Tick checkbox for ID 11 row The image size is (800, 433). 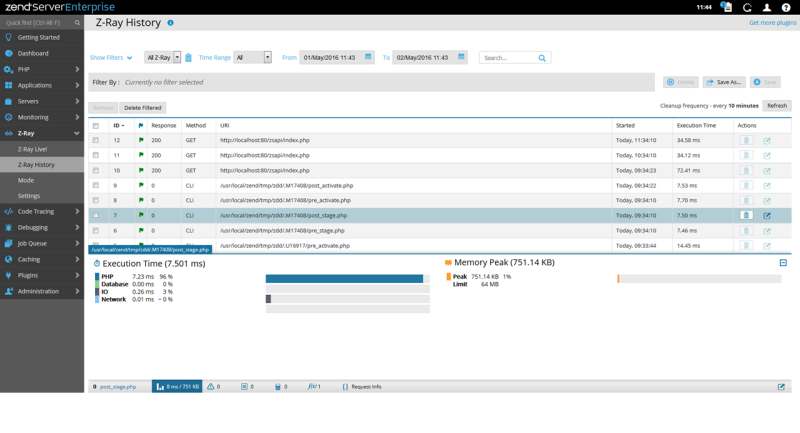(95, 155)
